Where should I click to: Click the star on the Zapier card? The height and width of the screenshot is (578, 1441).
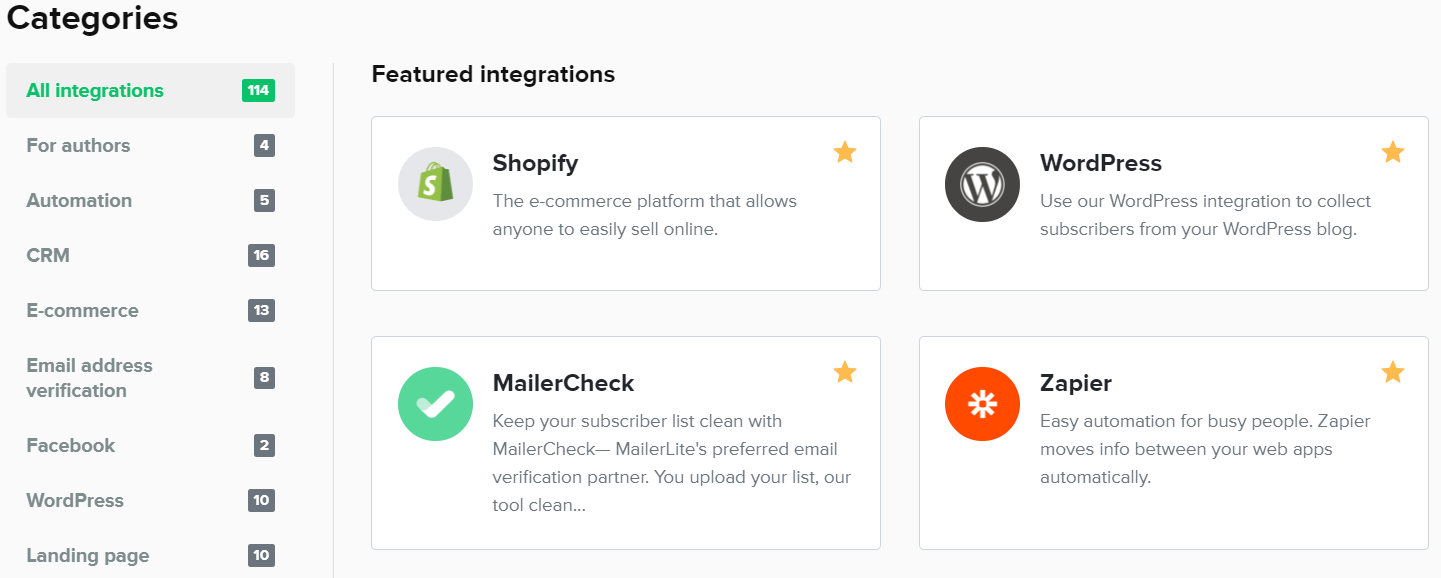1392,372
